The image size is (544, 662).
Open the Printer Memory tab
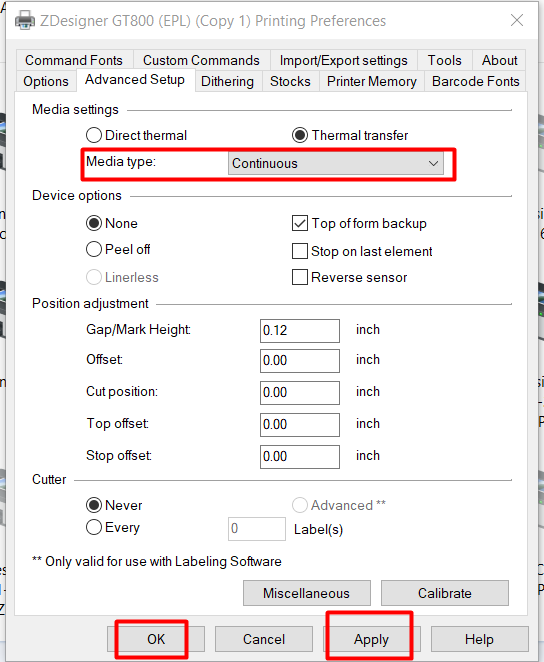pyautogui.click(x=371, y=81)
